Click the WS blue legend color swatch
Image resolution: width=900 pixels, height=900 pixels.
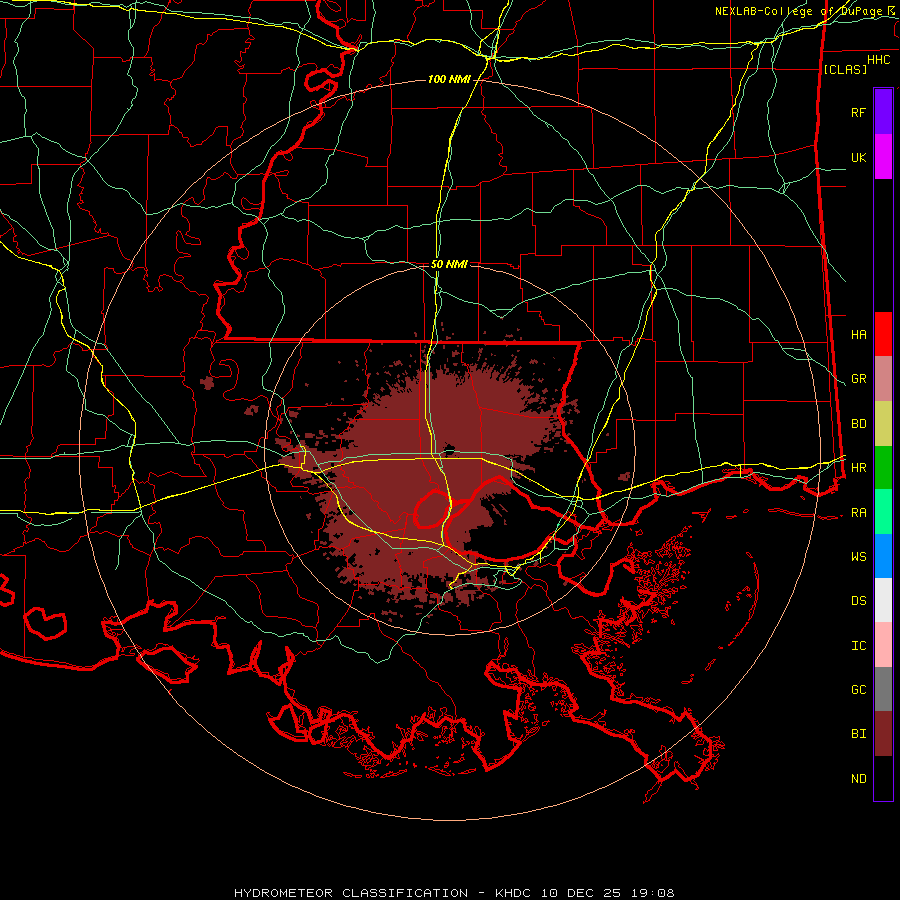tap(883, 556)
